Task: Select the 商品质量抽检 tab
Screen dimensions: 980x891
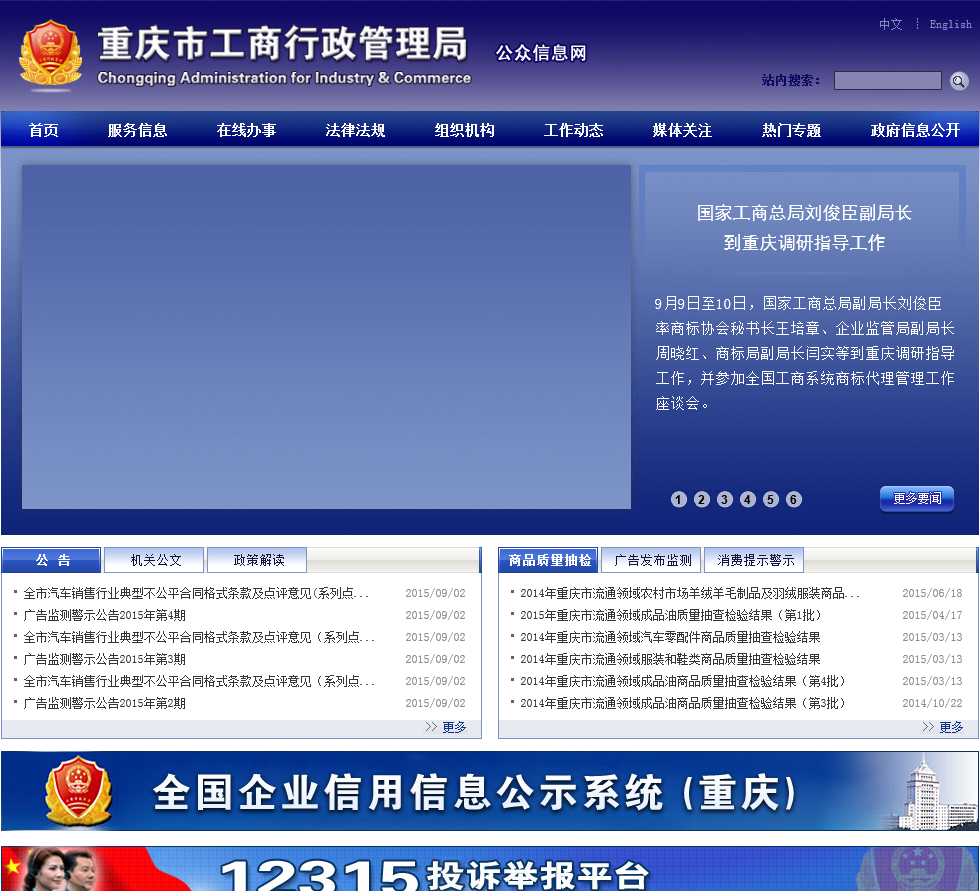Action: 549,560
